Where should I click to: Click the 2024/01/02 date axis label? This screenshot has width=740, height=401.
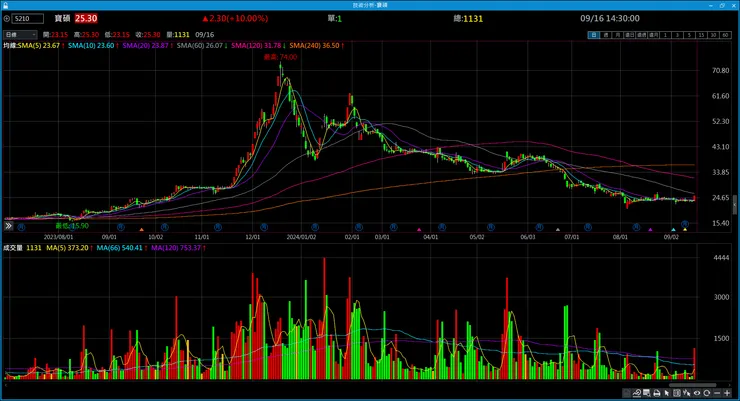(x=301, y=237)
